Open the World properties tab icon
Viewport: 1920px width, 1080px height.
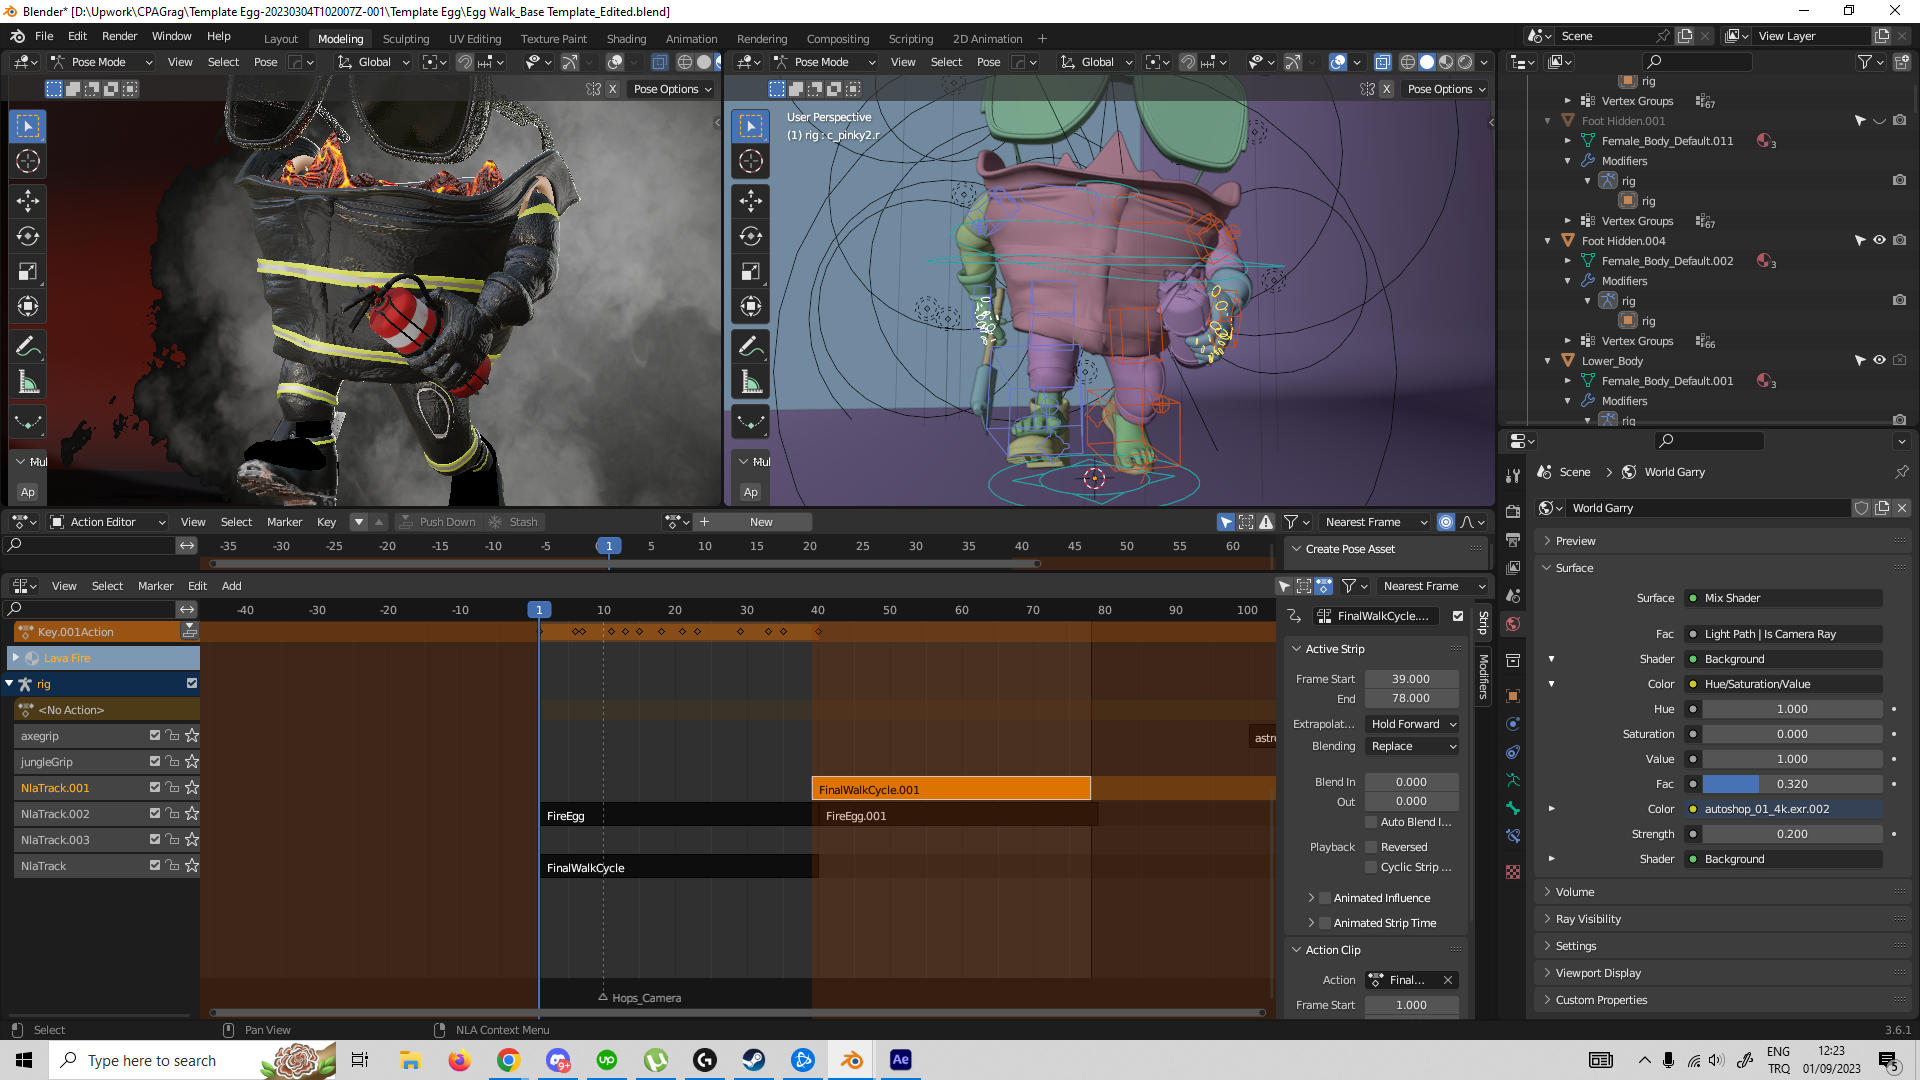[1513, 624]
